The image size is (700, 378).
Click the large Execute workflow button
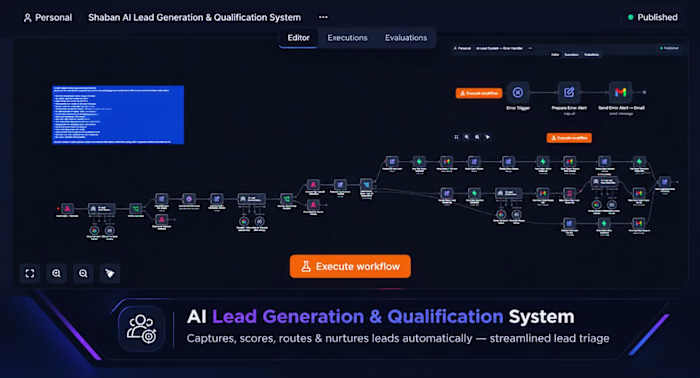click(350, 266)
